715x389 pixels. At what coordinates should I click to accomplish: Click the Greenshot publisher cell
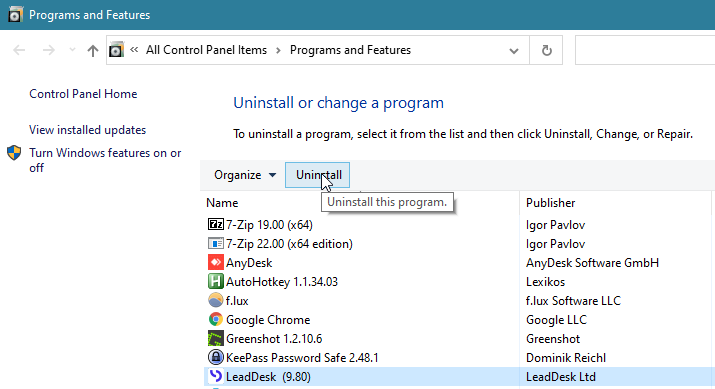553,339
